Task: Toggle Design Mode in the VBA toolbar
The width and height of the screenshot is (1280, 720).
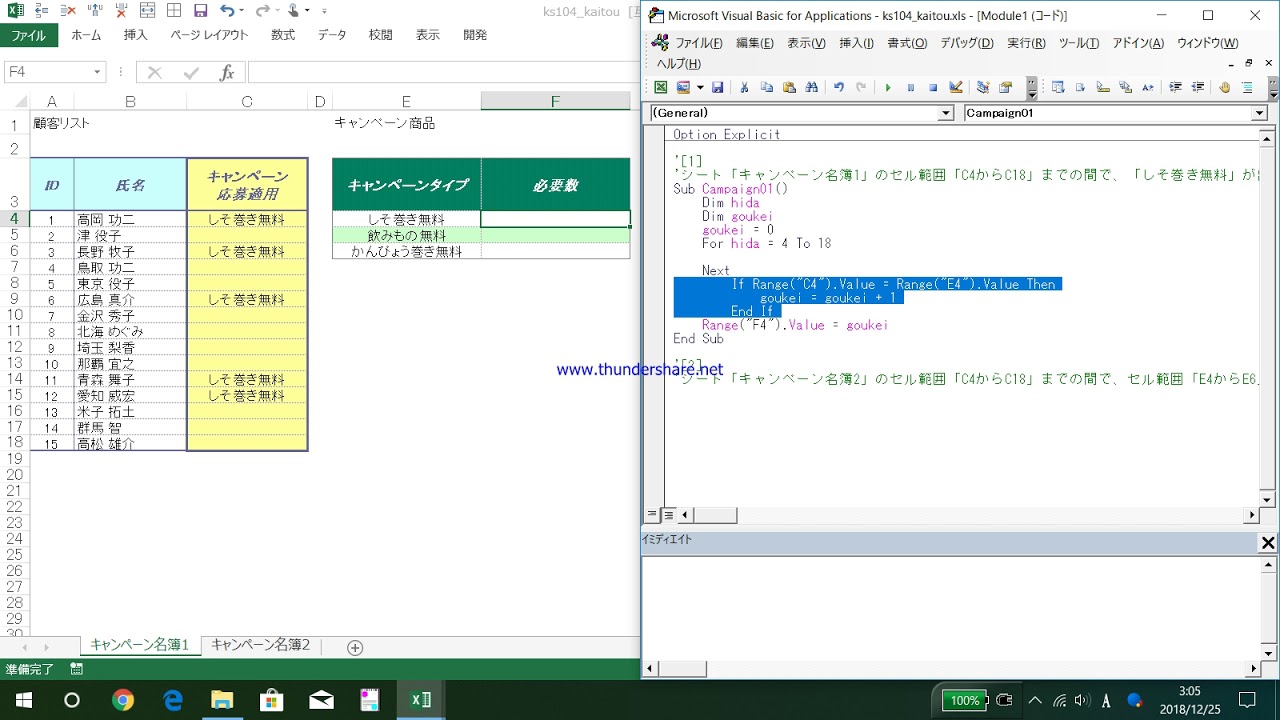Action: click(x=956, y=88)
